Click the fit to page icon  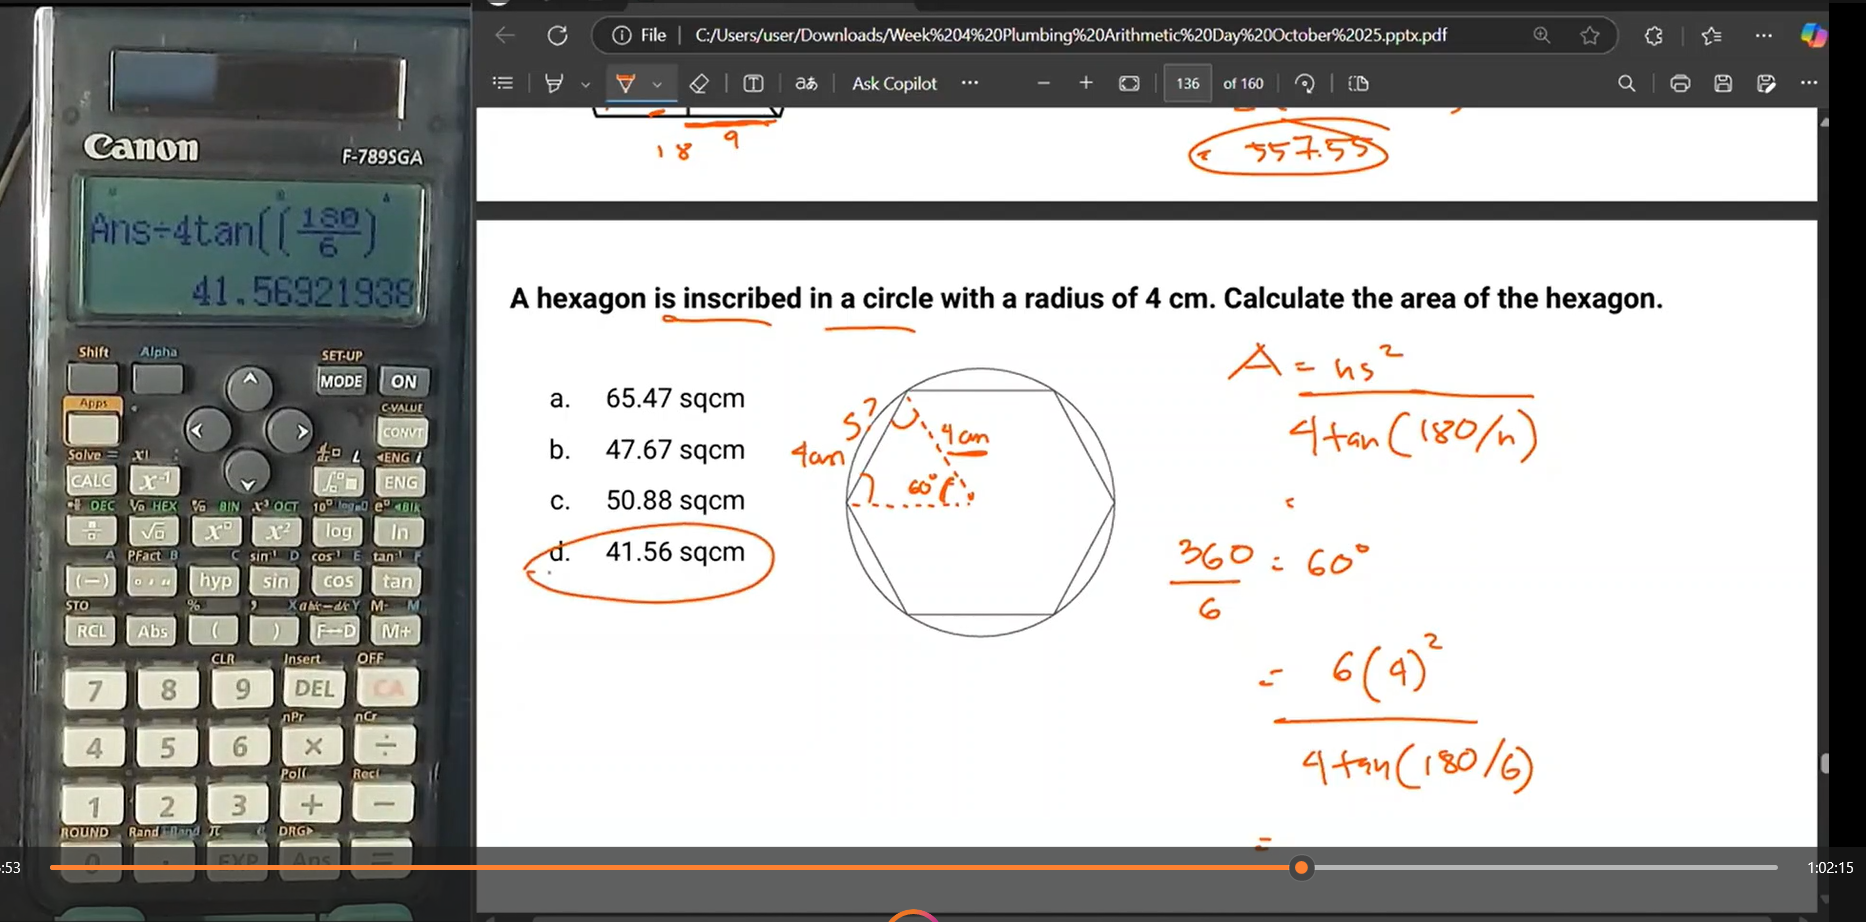(x=1129, y=84)
